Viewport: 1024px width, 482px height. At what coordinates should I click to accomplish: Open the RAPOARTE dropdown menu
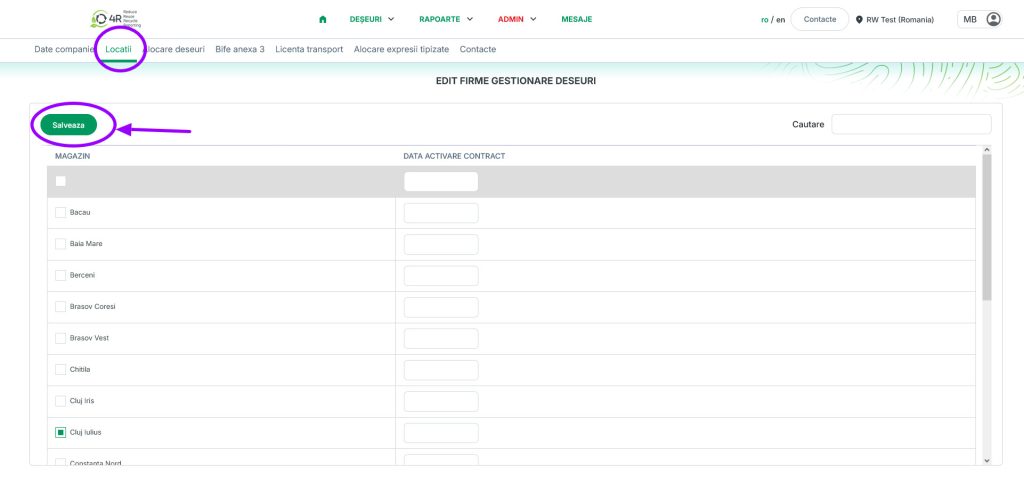tap(446, 19)
